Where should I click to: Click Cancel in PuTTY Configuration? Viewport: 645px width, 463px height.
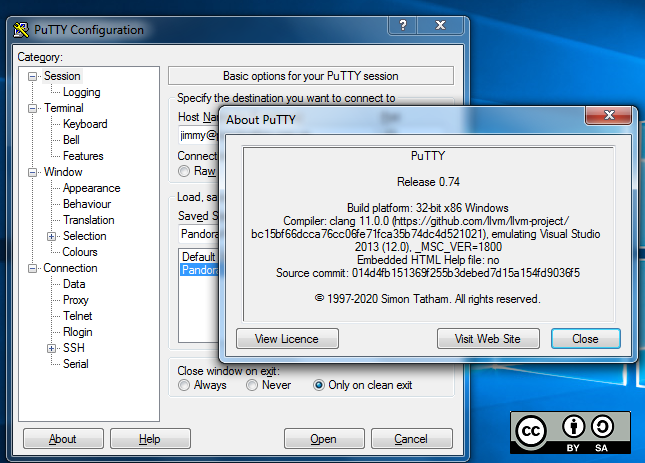tap(411, 439)
